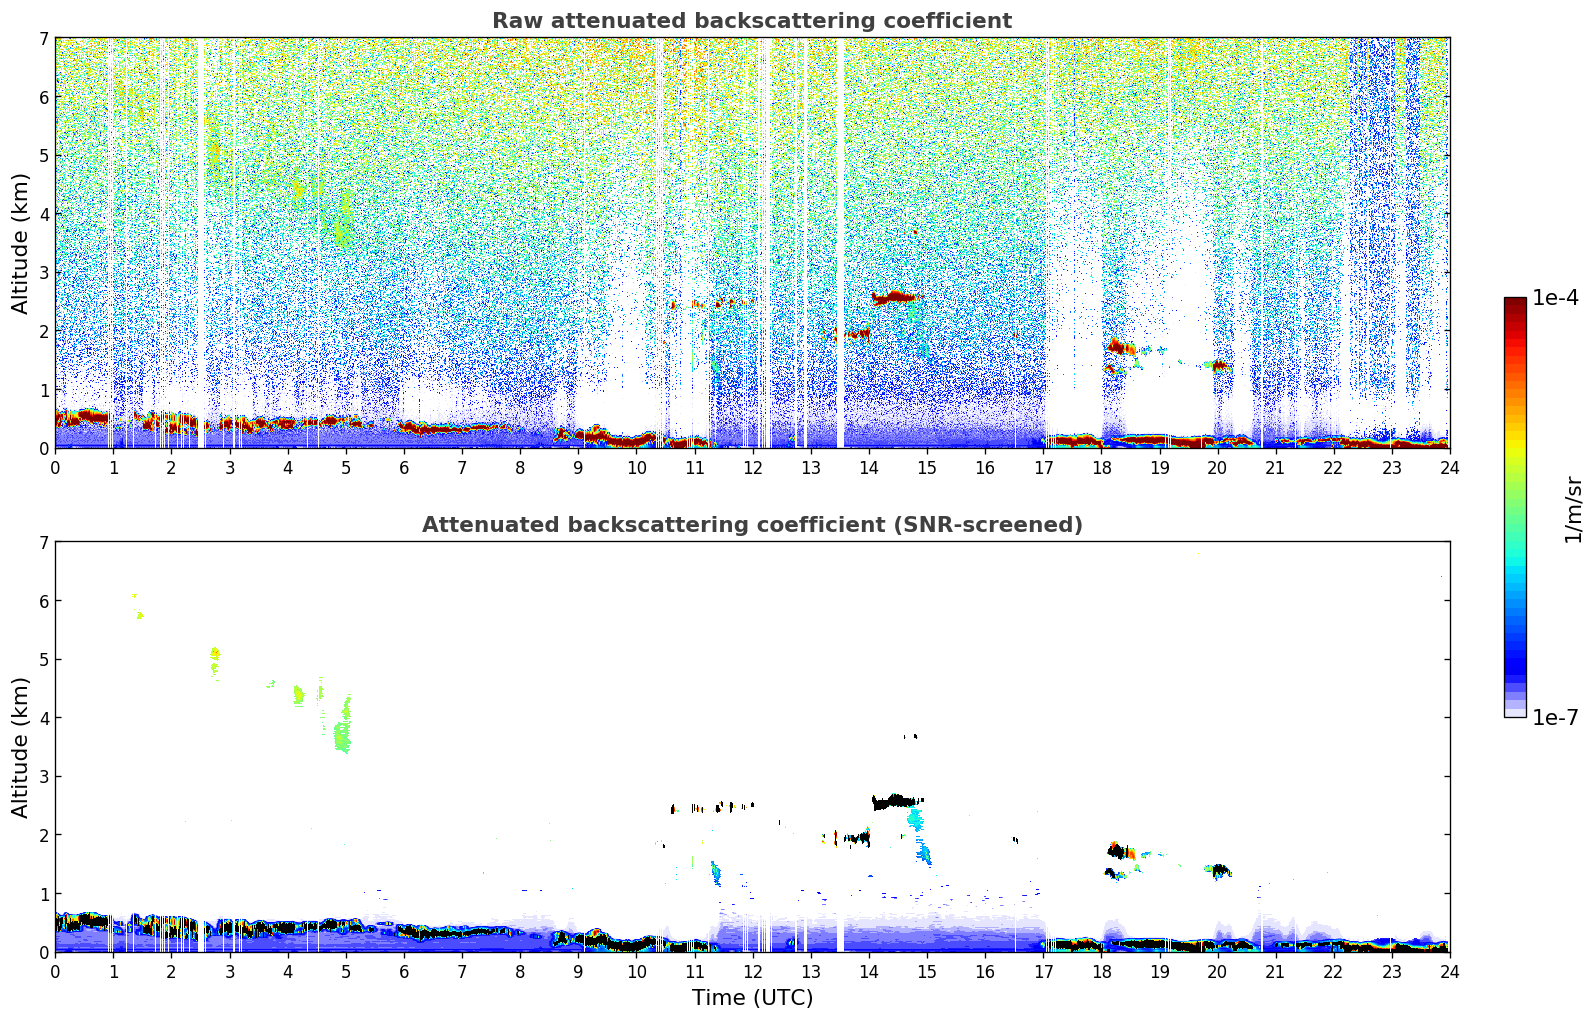Click hour tick "18" under the bottom plot
Image resolution: width=1595 pixels, height=1020 pixels.
(x=1101, y=971)
